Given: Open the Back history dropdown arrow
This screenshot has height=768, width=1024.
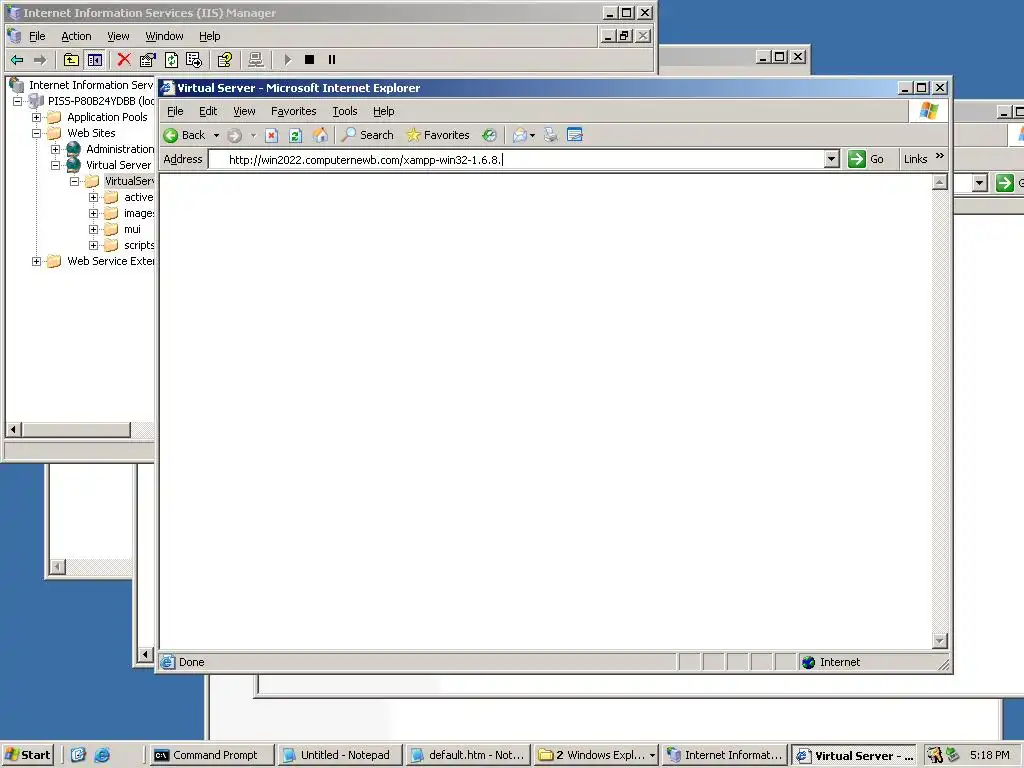Looking at the screenshot, I should pyautogui.click(x=216, y=136).
